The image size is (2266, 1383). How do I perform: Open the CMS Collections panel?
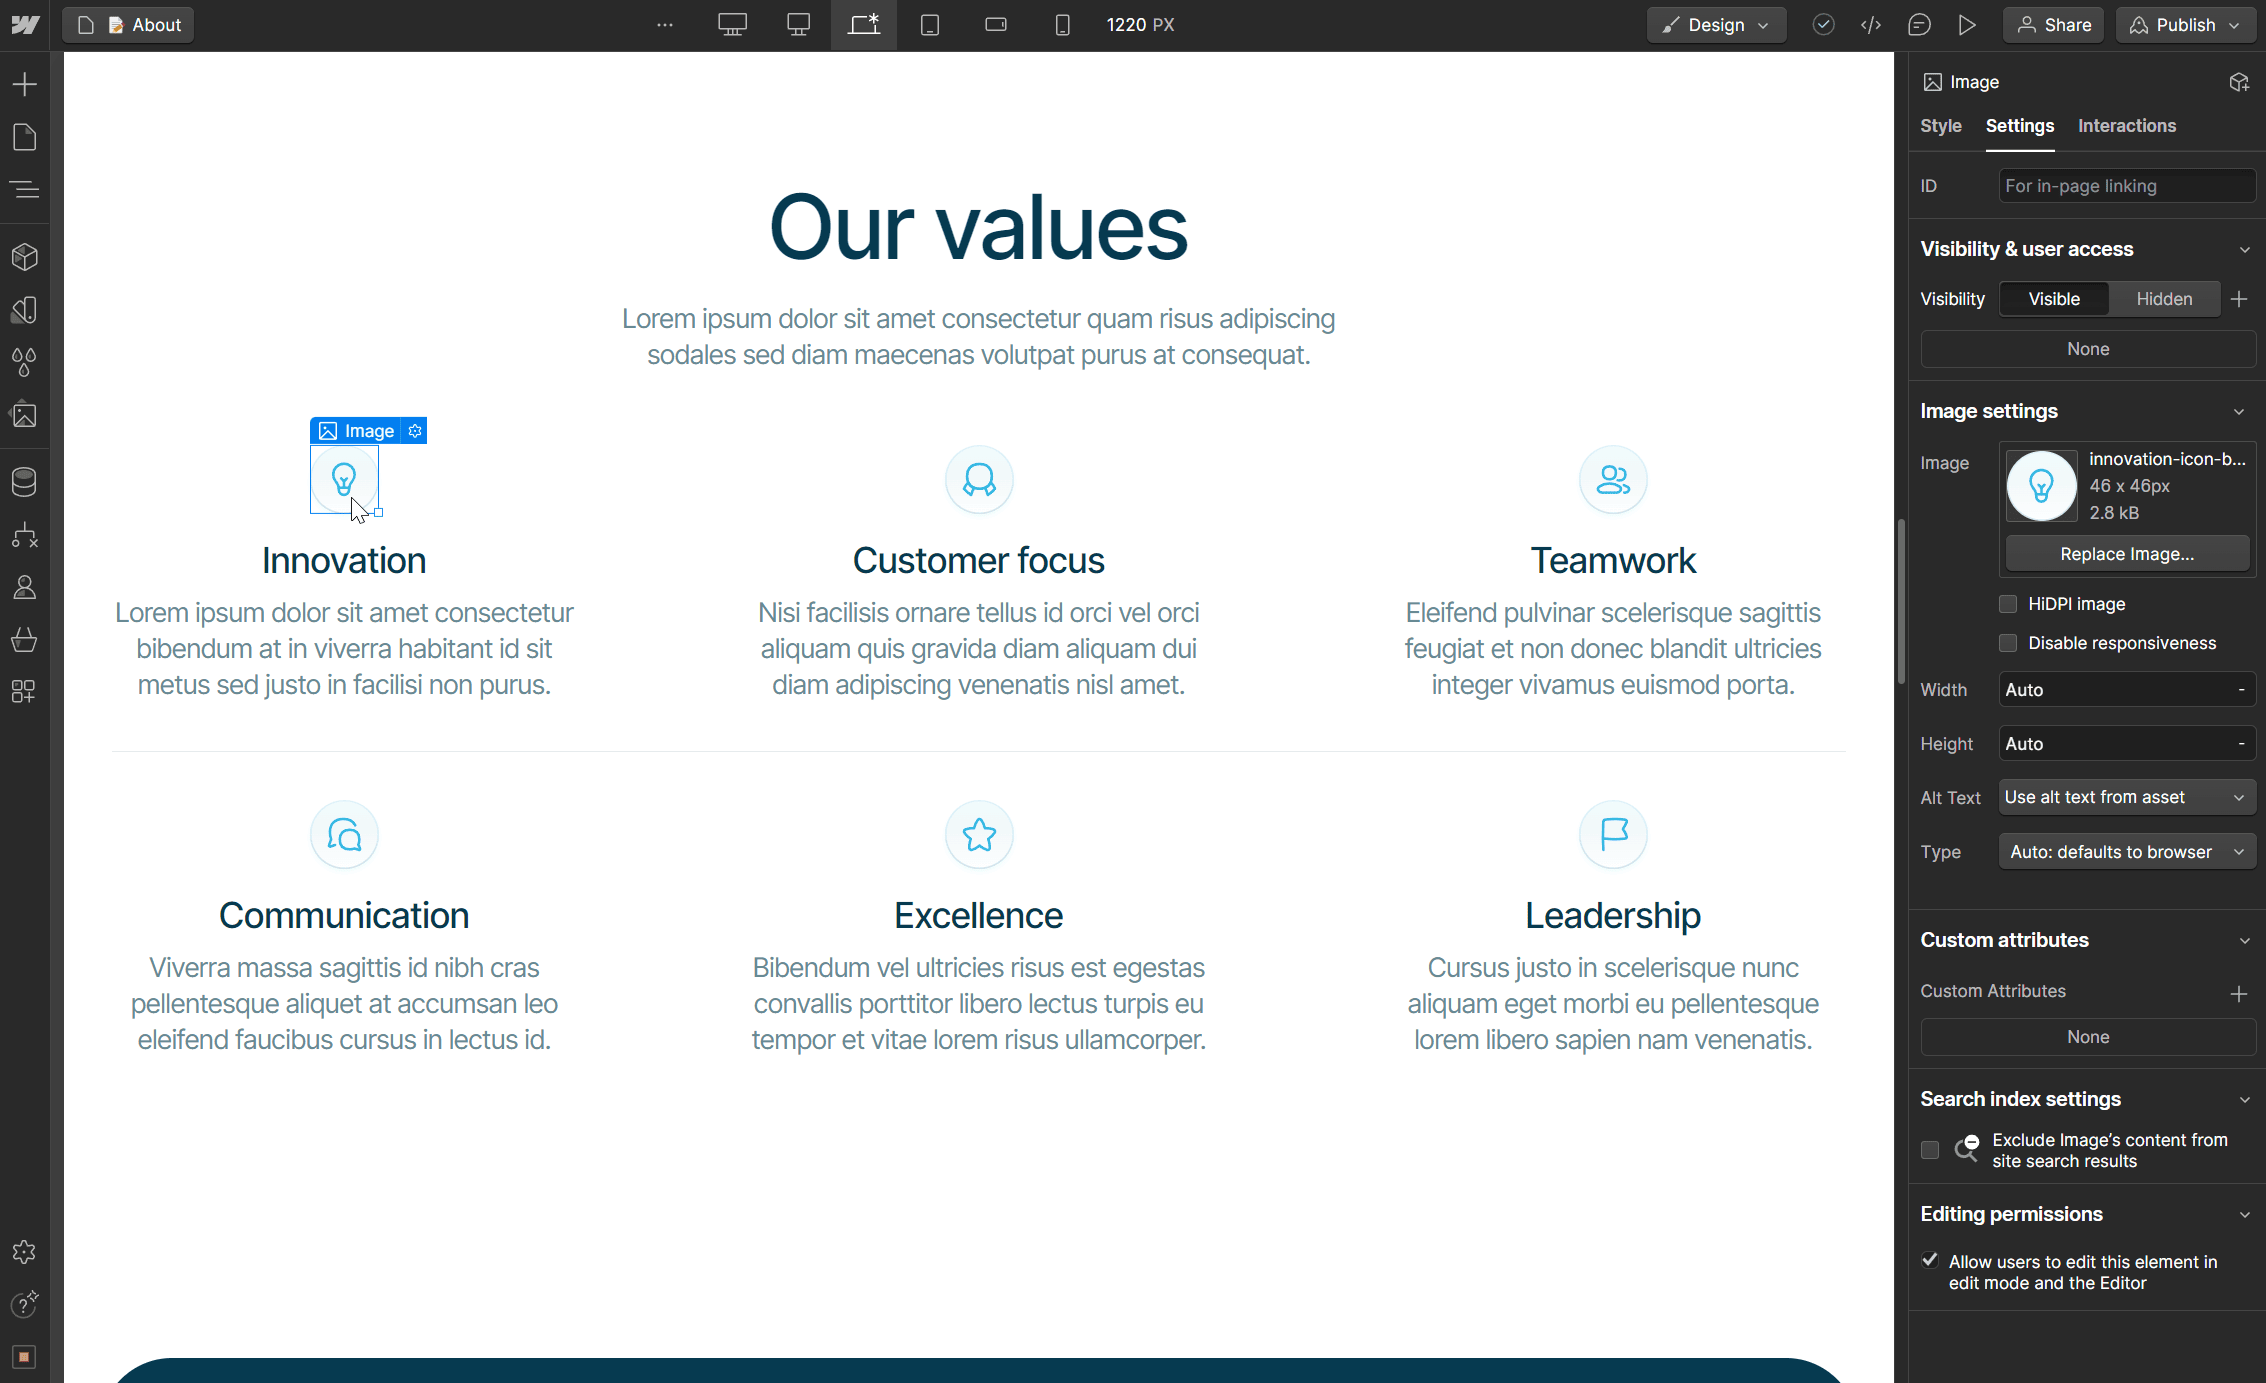point(24,481)
